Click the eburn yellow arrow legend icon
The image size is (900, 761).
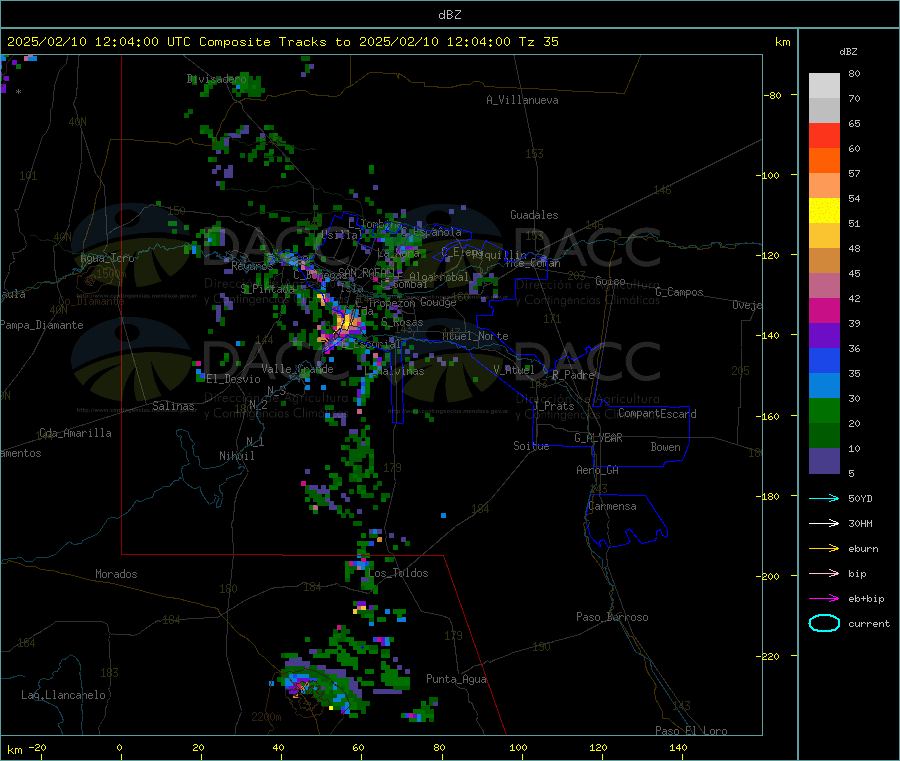[x=824, y=549]
